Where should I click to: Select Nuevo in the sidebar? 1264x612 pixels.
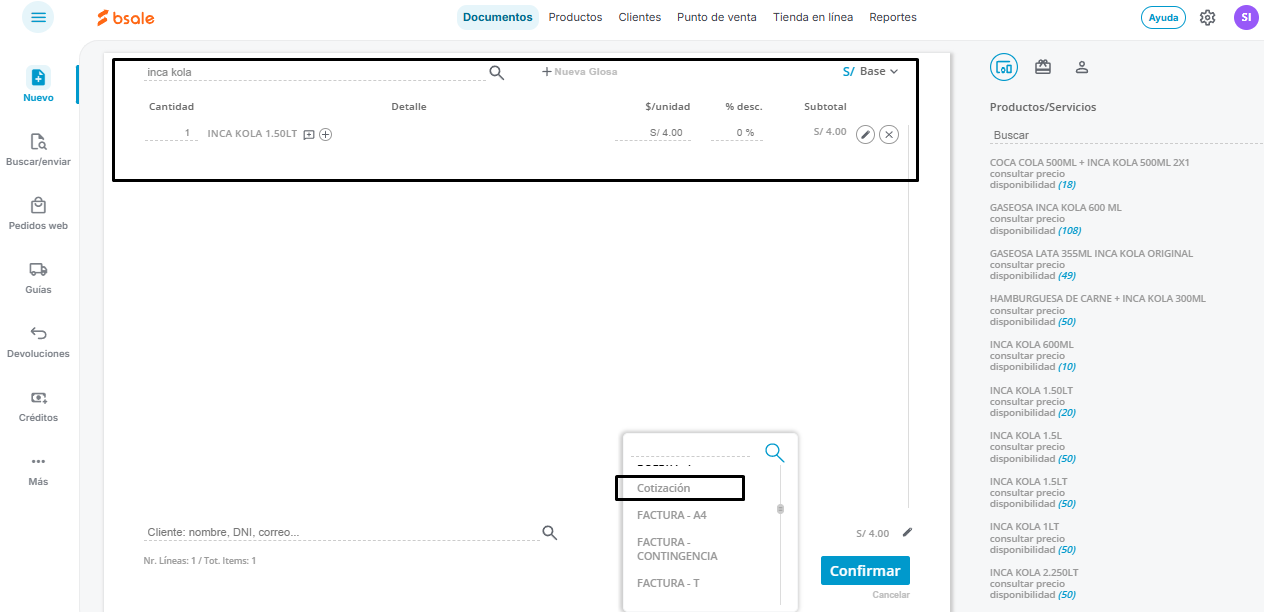[x=38, y=86]
